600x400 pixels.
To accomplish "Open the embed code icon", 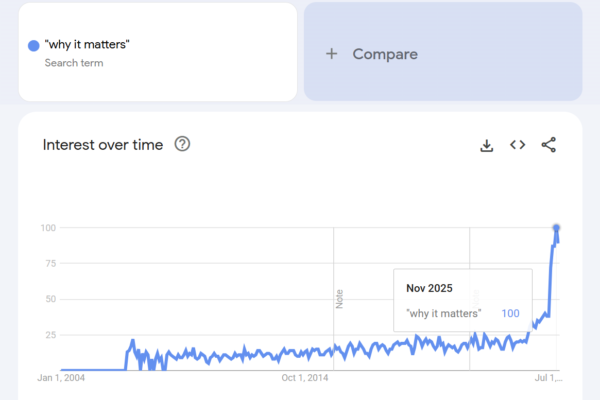I will point(517,145).
